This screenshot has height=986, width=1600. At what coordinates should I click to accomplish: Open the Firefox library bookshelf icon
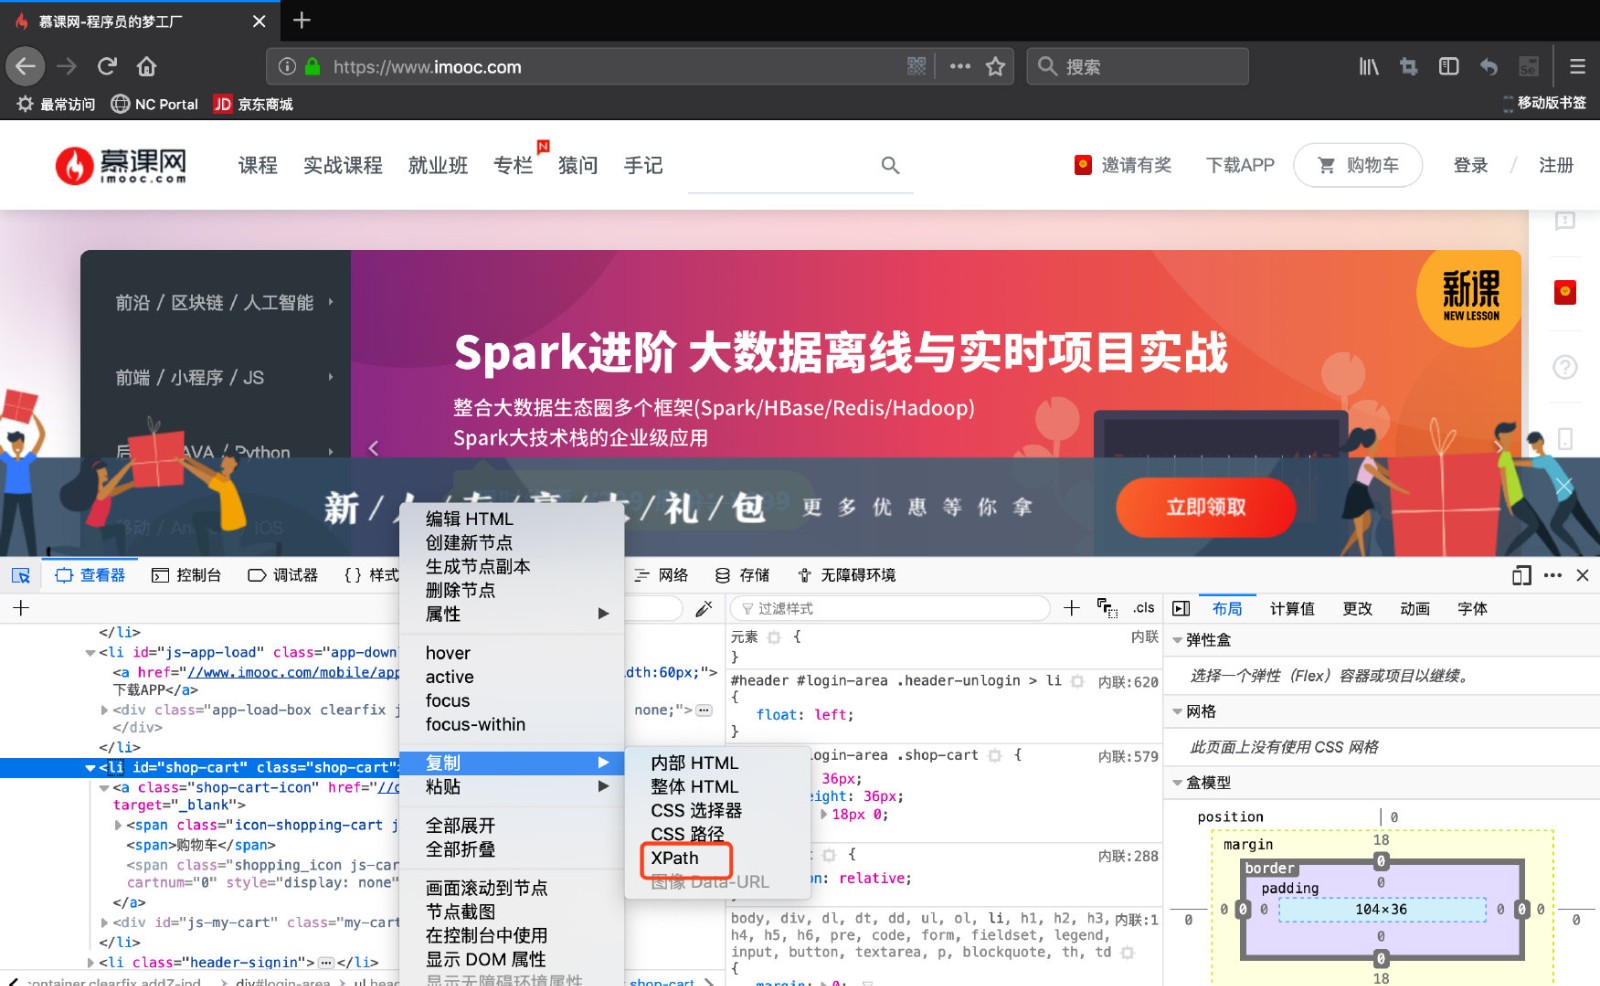pos(1368,66)
